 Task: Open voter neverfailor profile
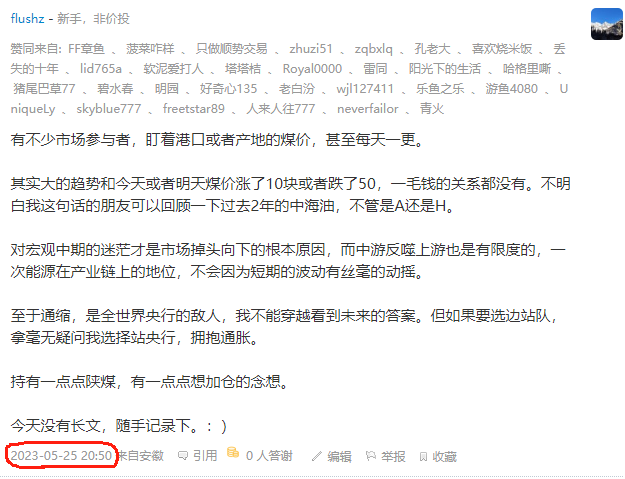368,108
